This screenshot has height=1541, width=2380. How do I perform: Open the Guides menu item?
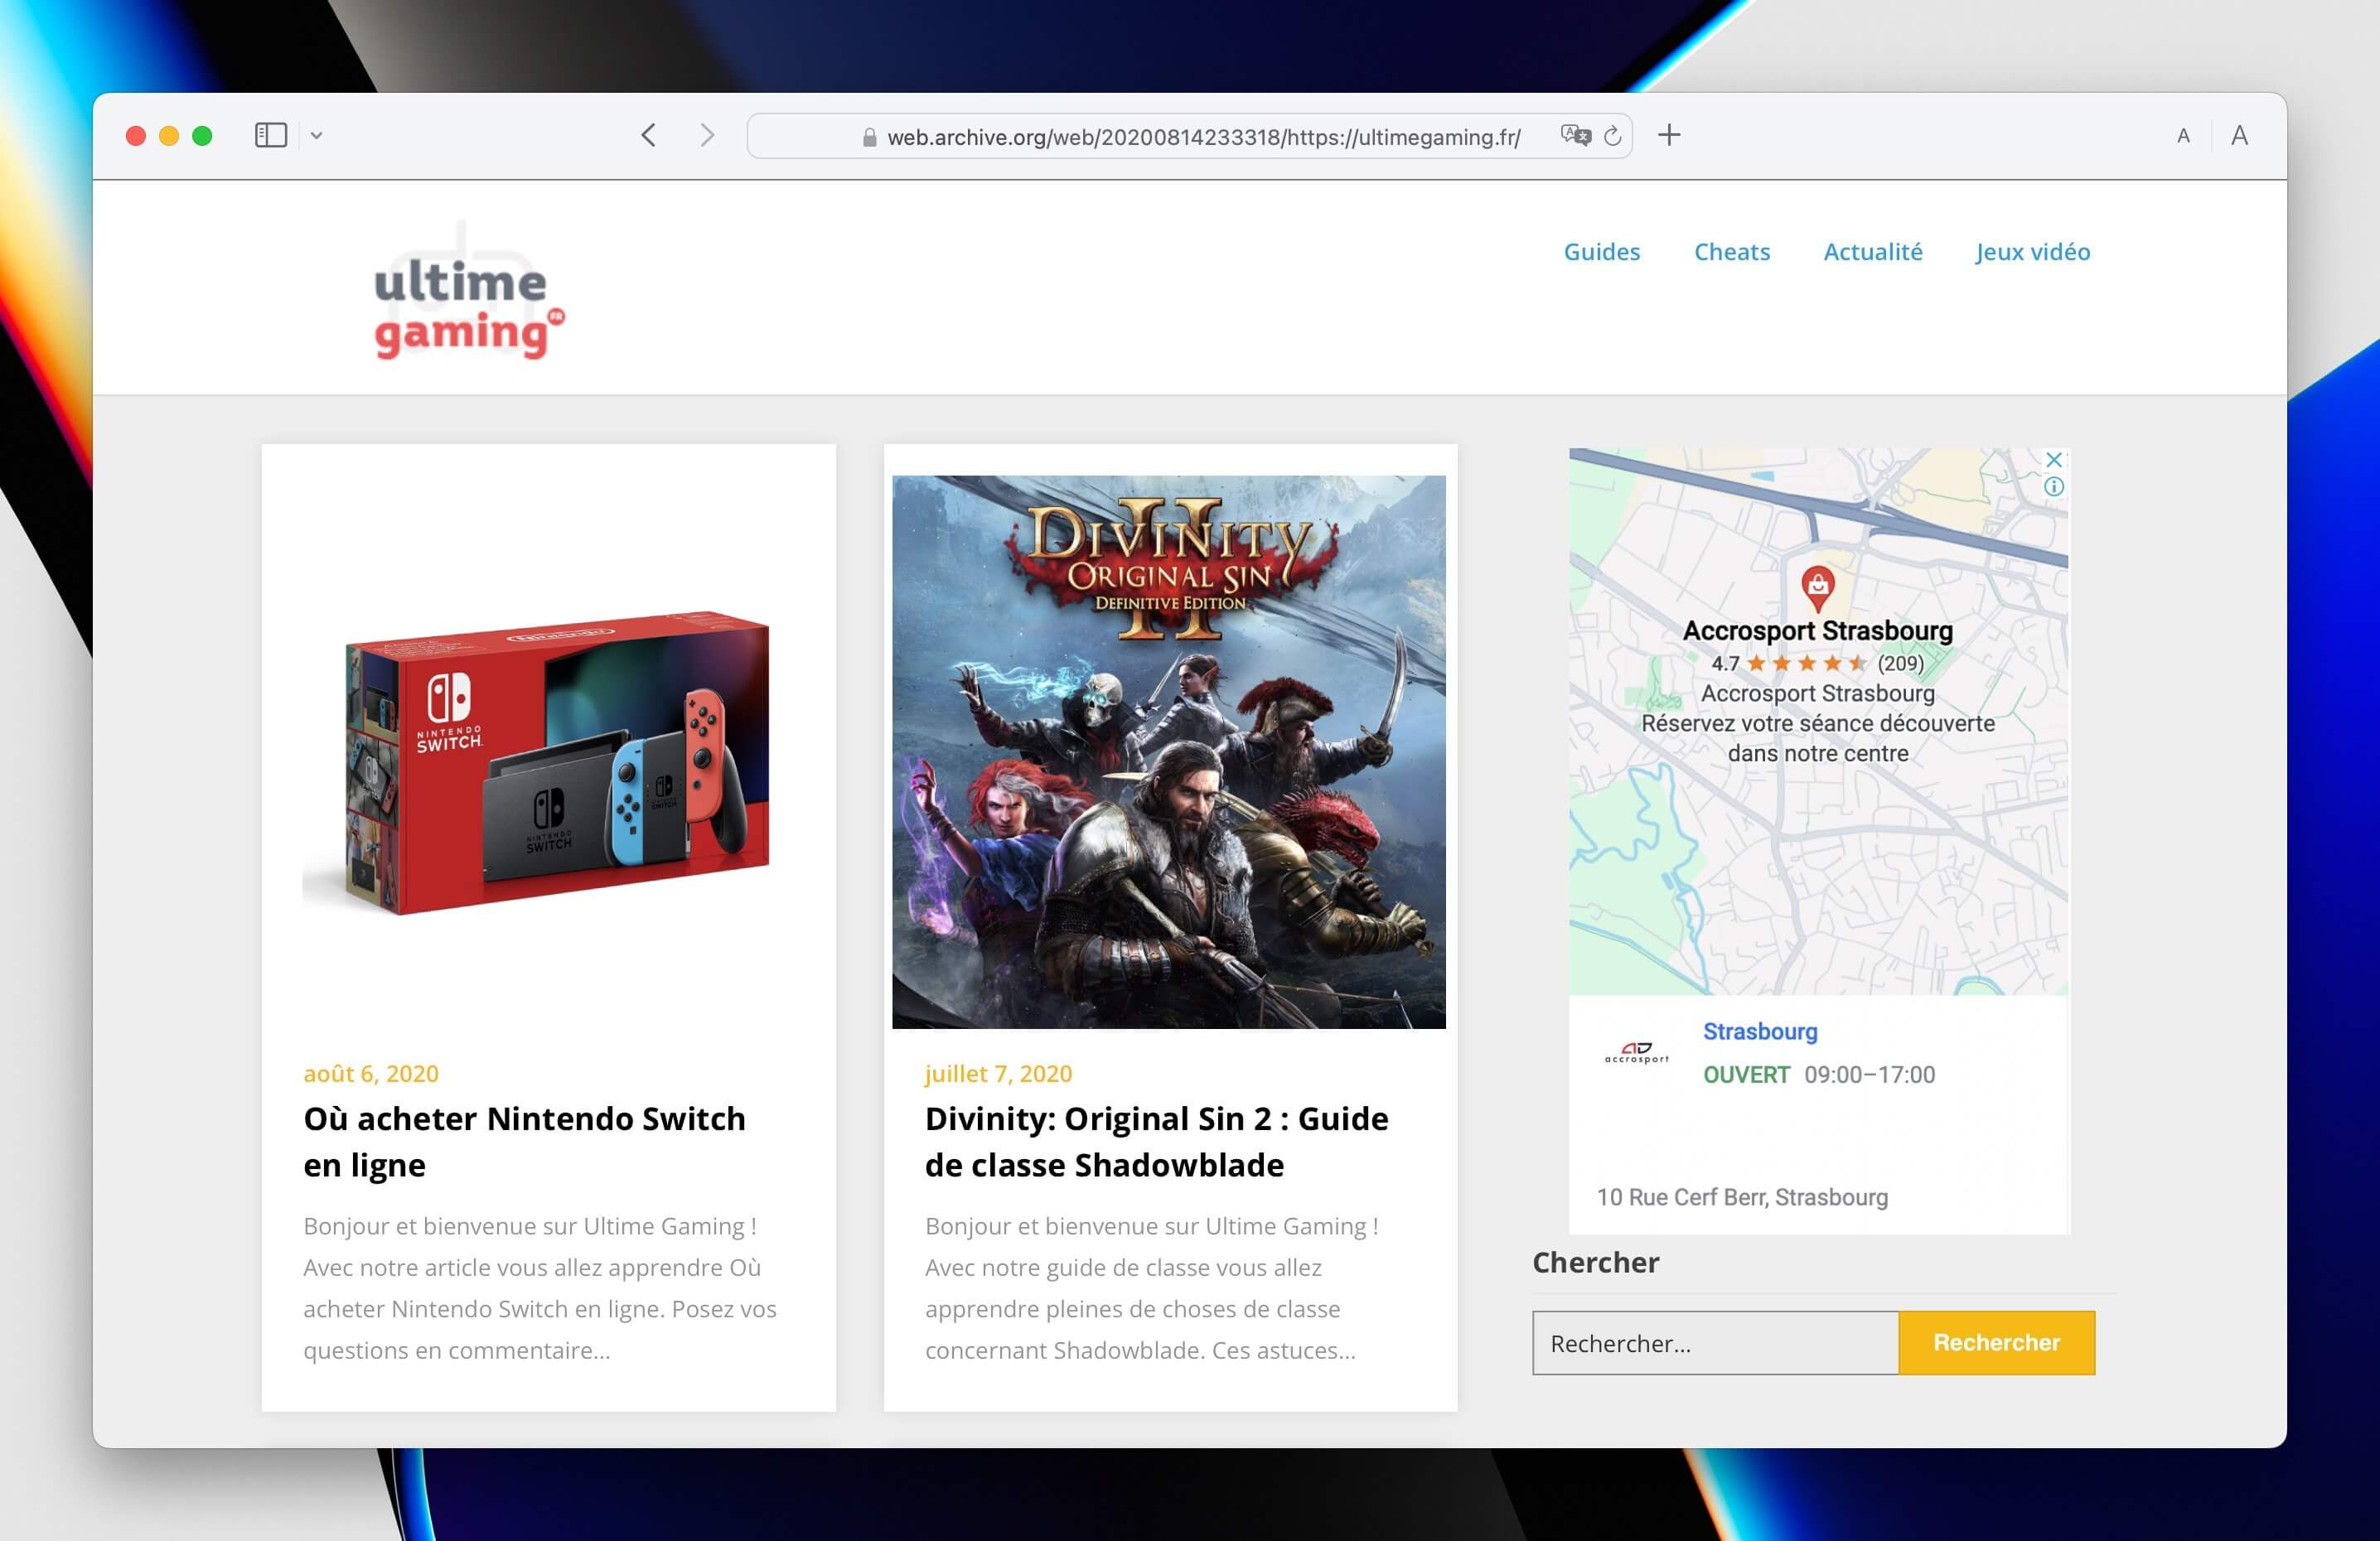tap(1601, 251)
